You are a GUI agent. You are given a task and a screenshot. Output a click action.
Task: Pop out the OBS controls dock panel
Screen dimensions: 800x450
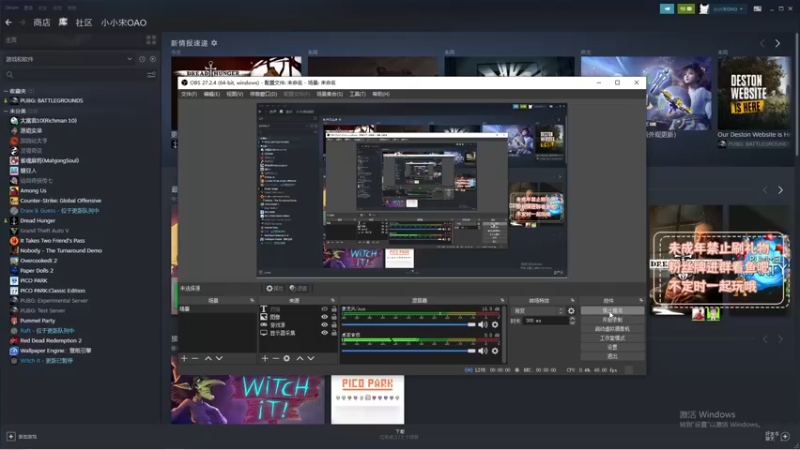[641, 301]
